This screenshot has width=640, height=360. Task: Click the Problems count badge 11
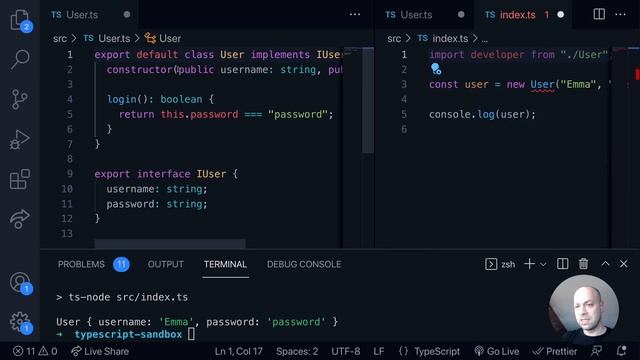tap(121, 264)
